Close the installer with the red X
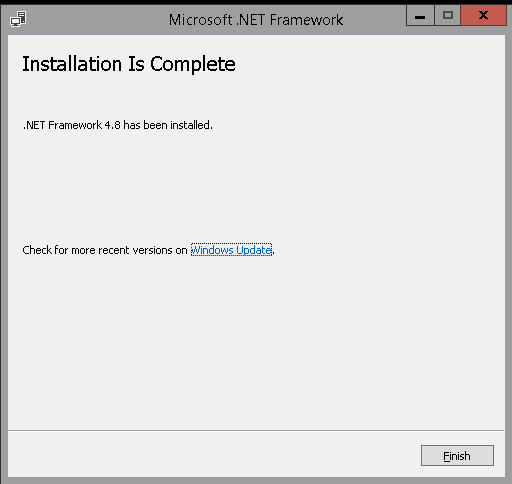The width and height of the screenshot is (512, 484). [483, 15]
